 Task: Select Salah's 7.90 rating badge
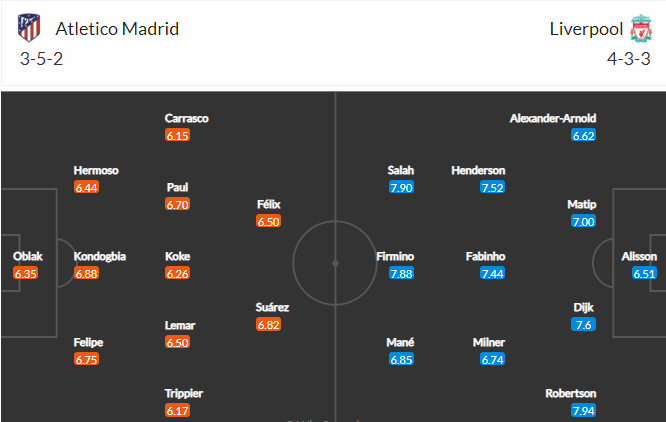pos(401,187)
